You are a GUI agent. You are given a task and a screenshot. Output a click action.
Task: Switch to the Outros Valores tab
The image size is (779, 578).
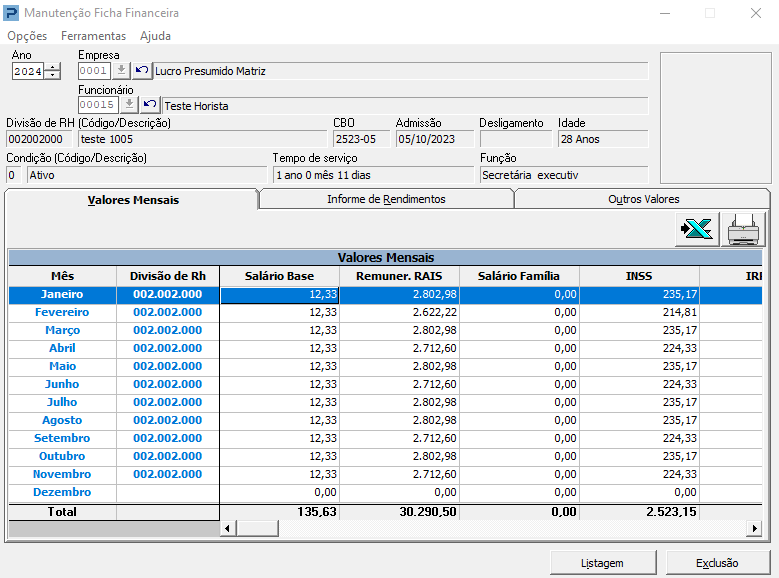click(643, 199)
